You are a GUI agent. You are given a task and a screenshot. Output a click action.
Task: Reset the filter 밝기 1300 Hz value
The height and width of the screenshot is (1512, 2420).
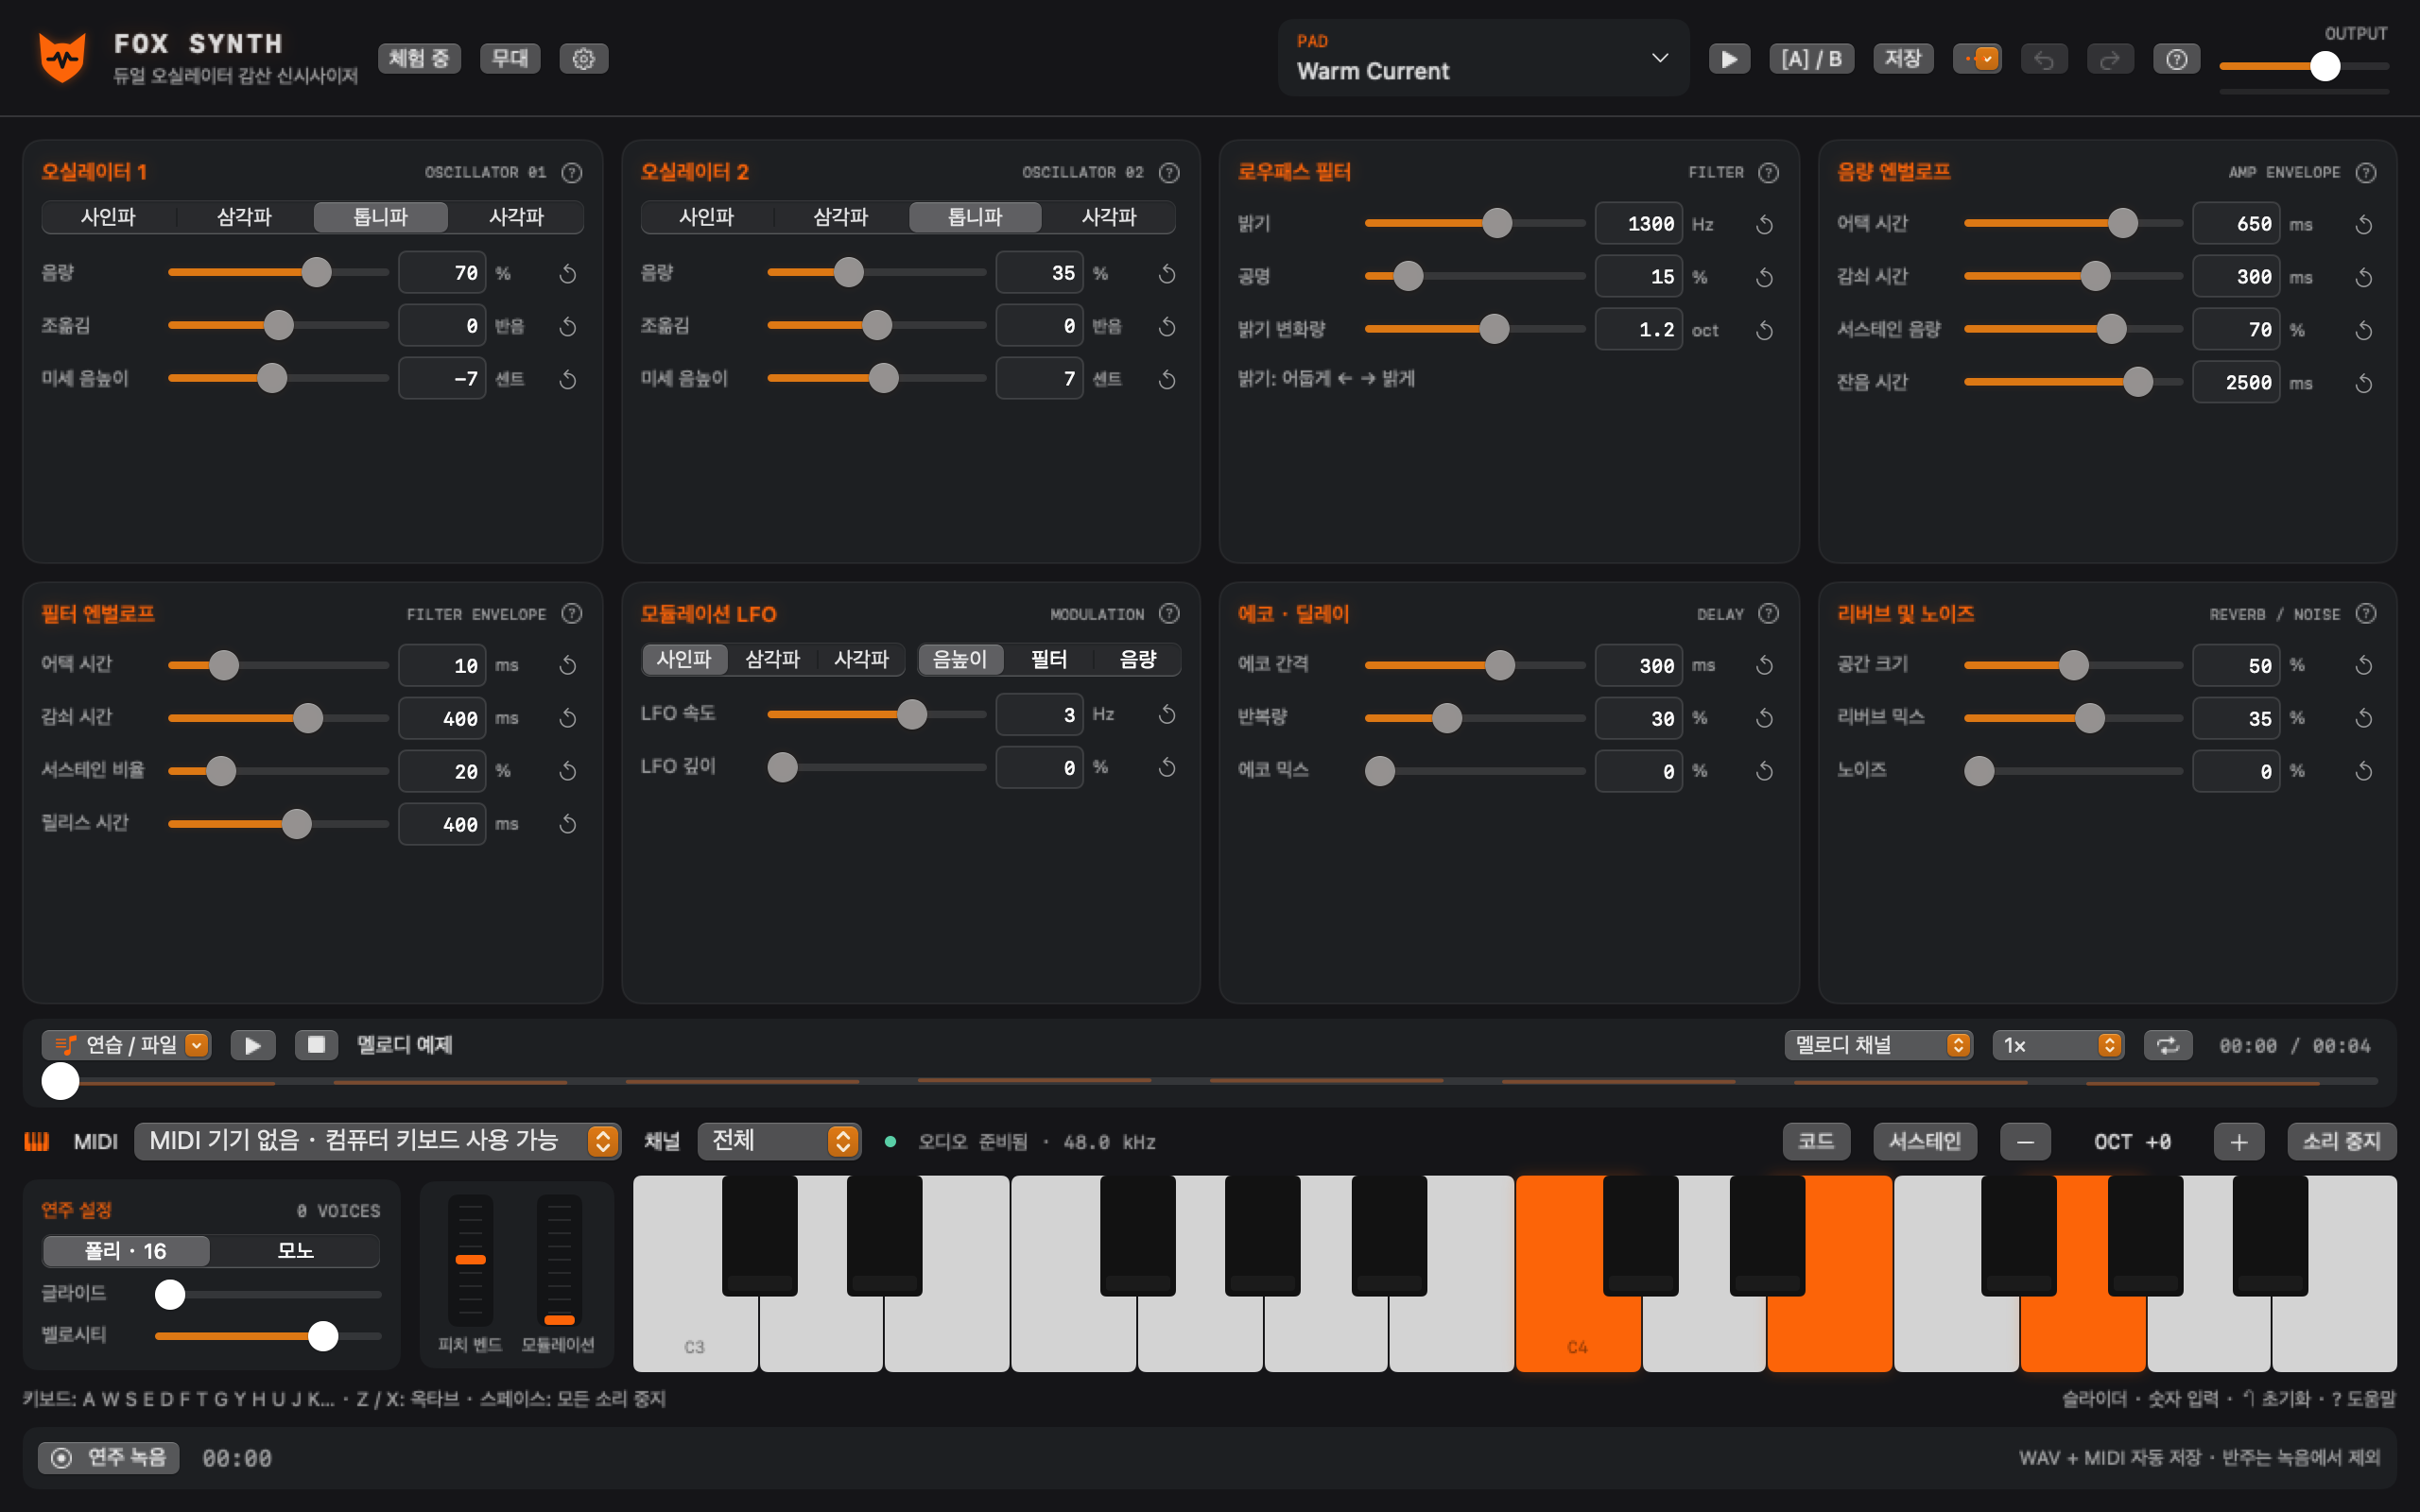(x=1764, y=224)
